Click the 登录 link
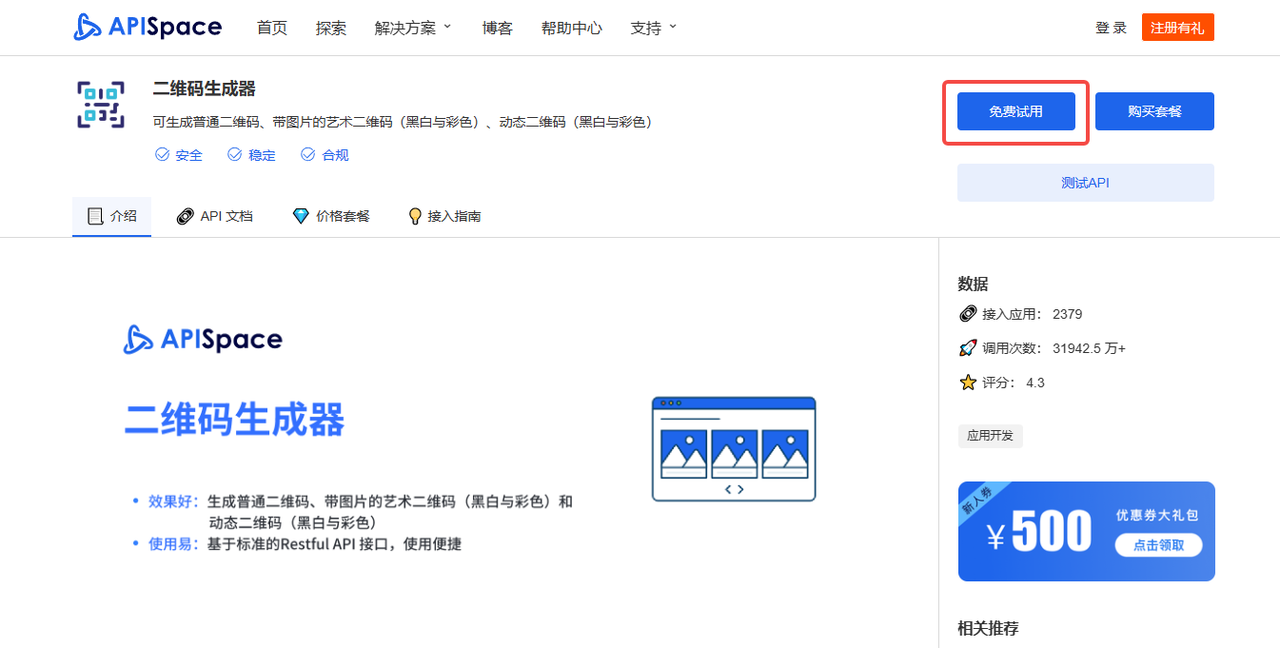Image resolution: width=1280 pixels, height=648 pixels. (1111, 27)
